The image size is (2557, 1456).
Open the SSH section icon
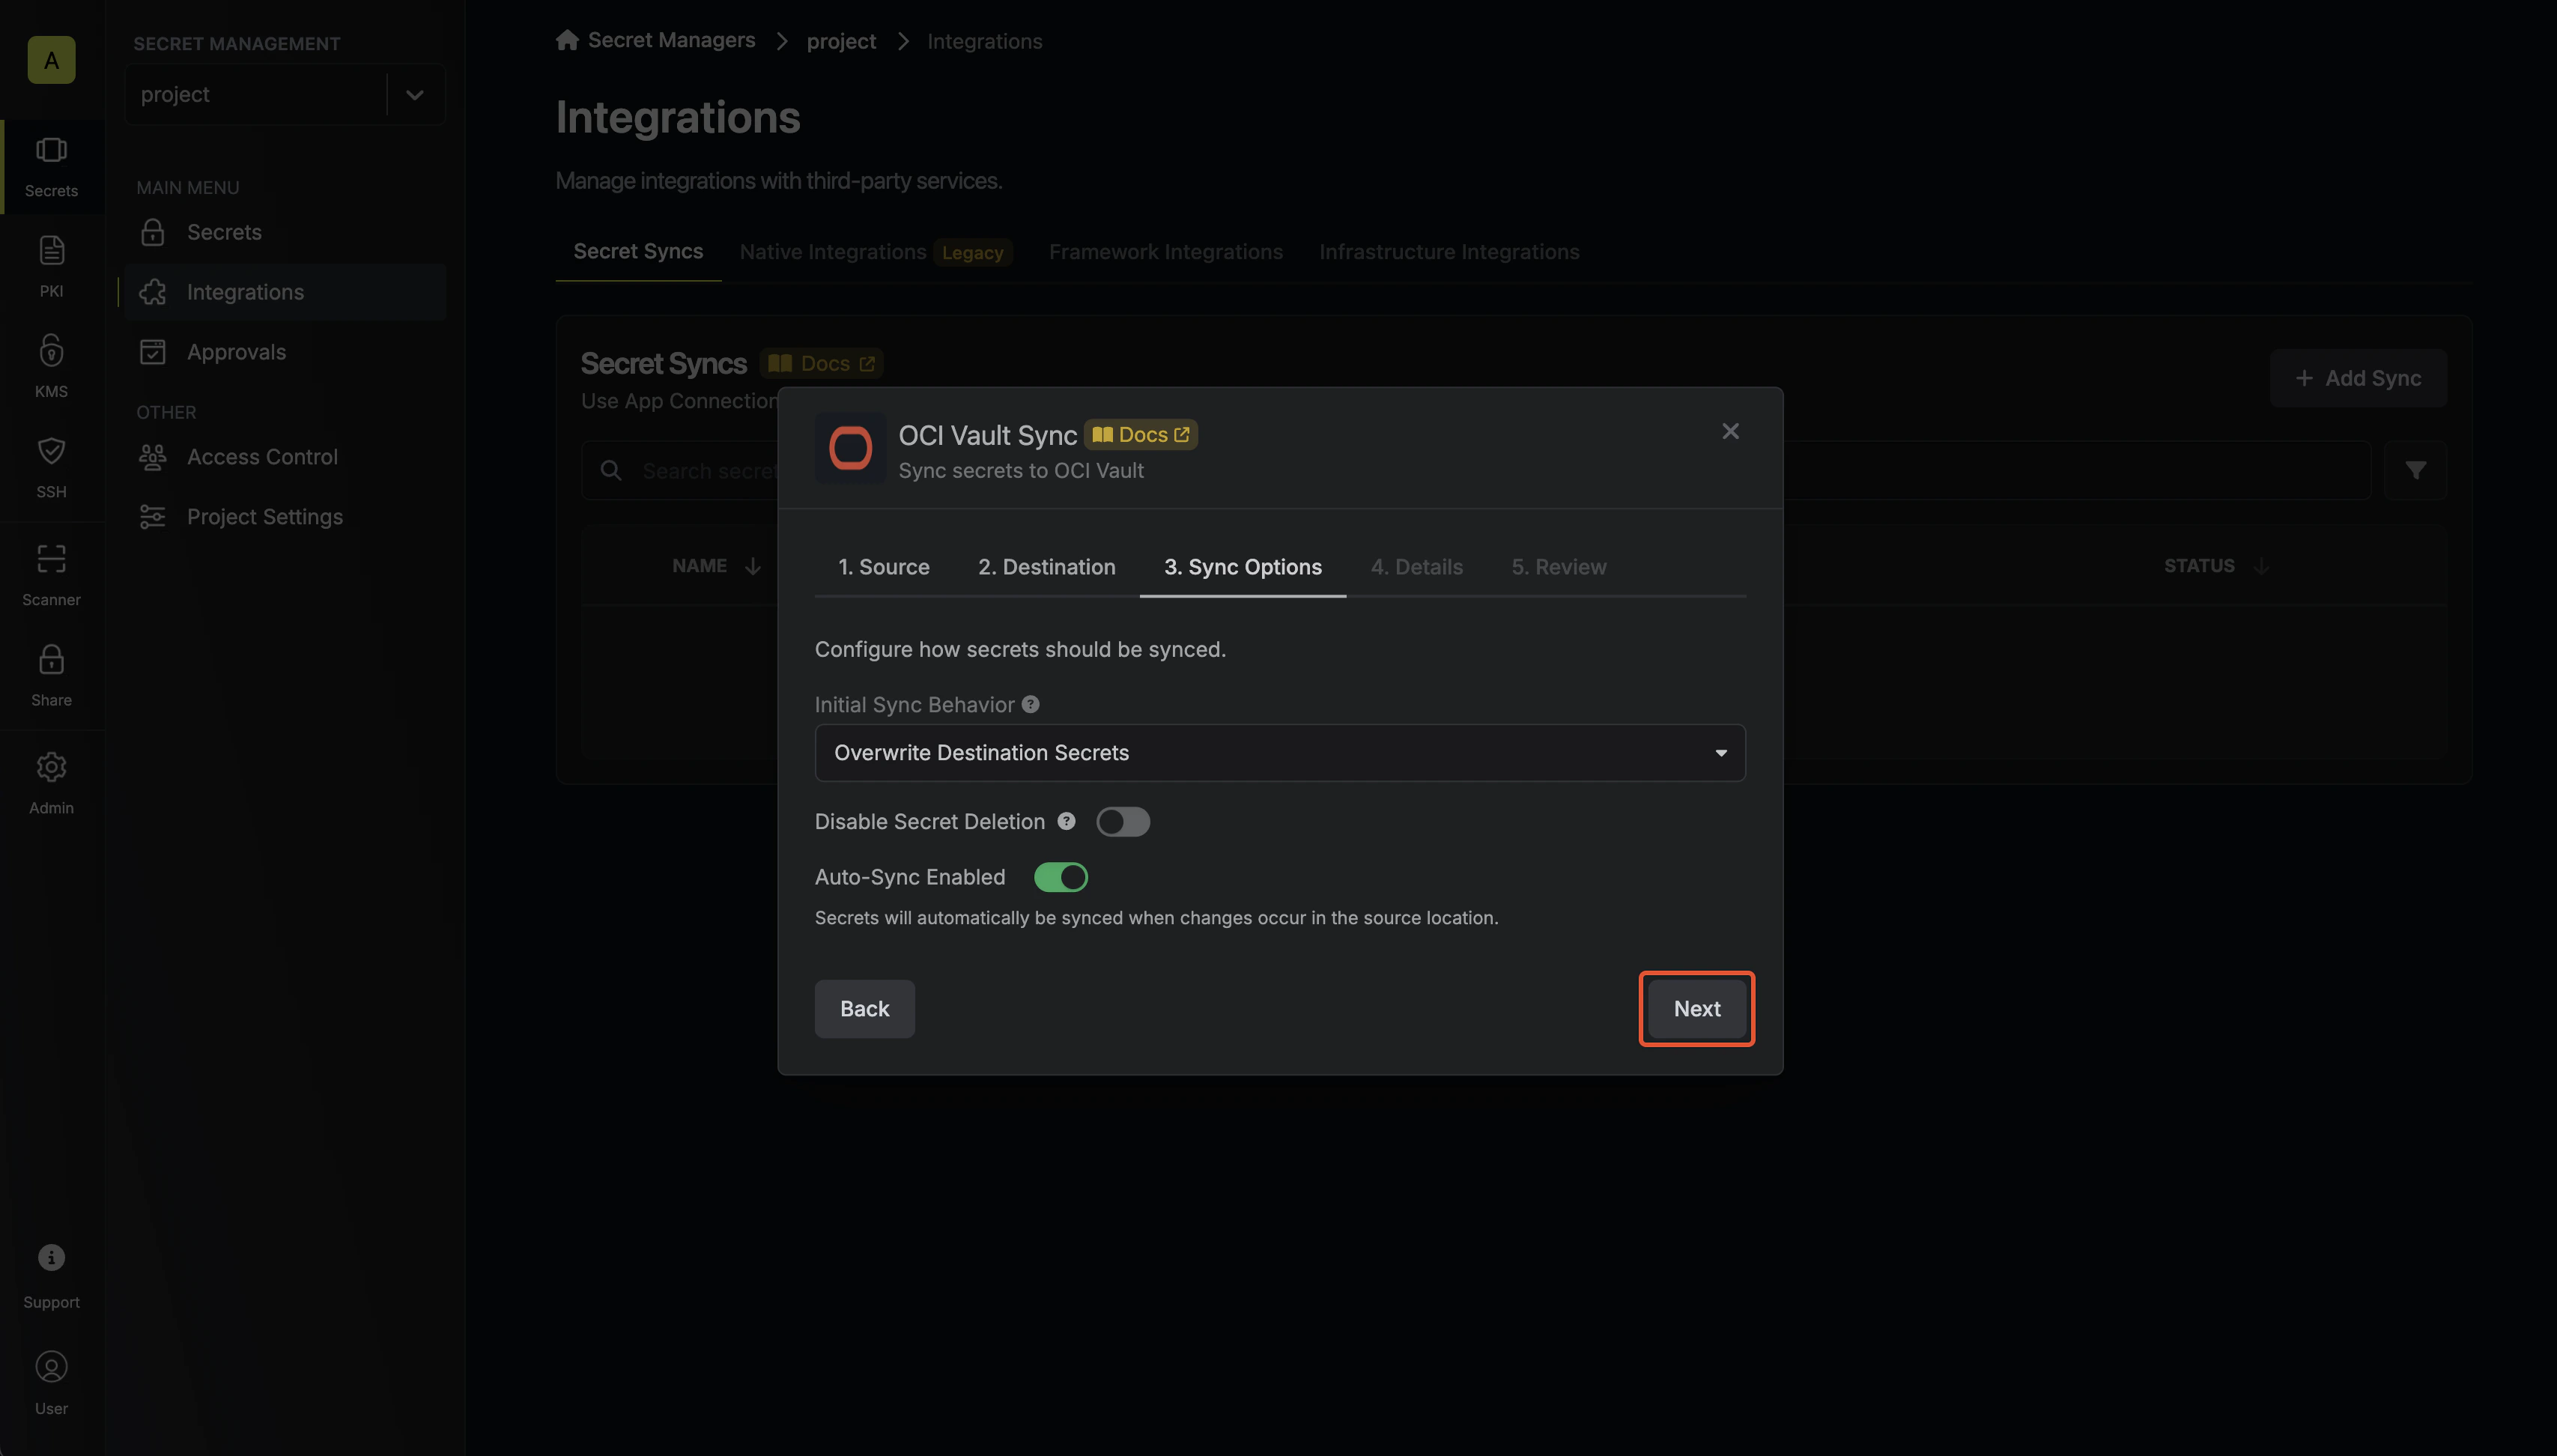click(51, 451)
